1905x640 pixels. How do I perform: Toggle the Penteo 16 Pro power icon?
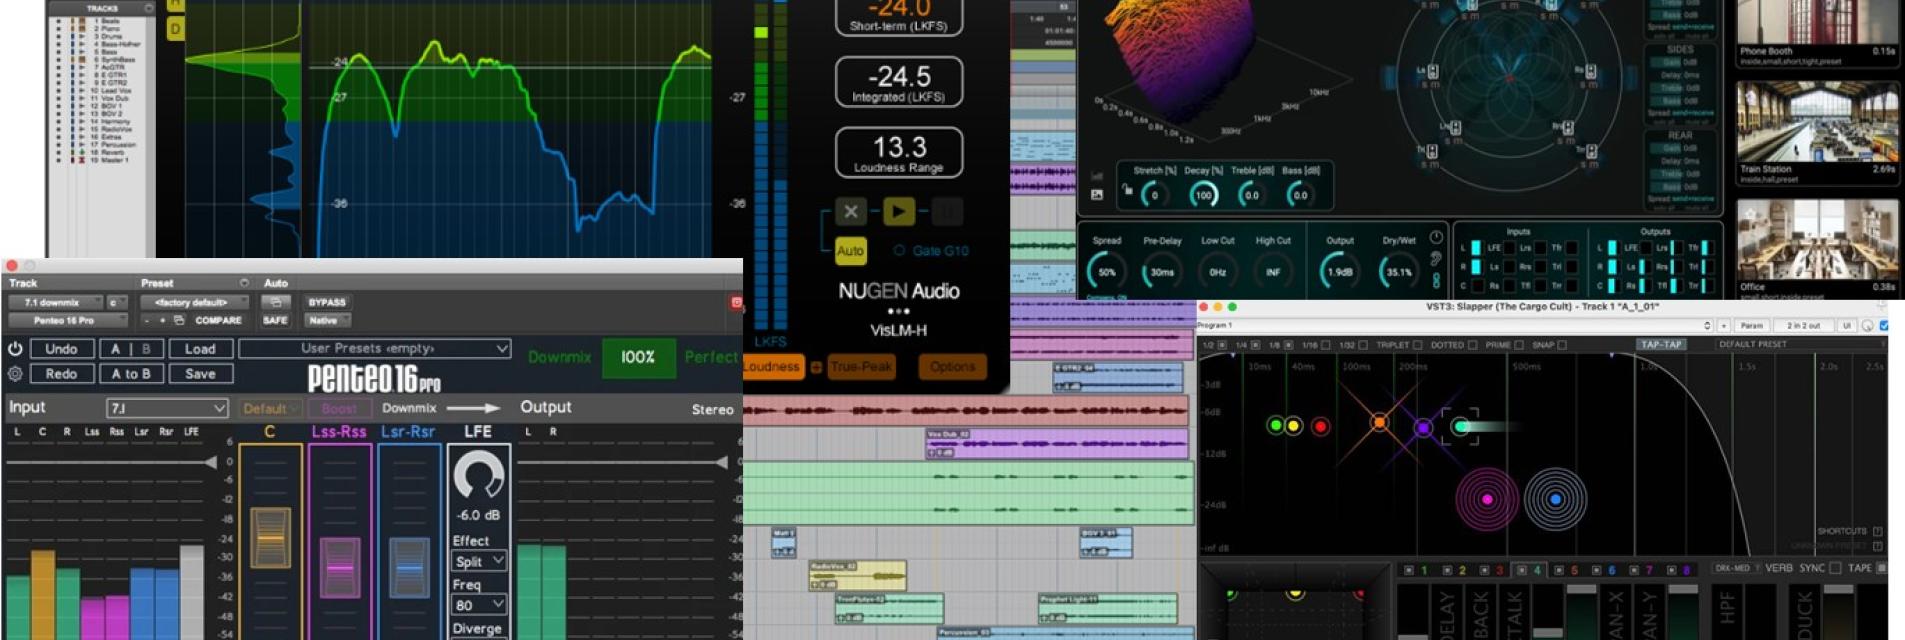point(15,349)
